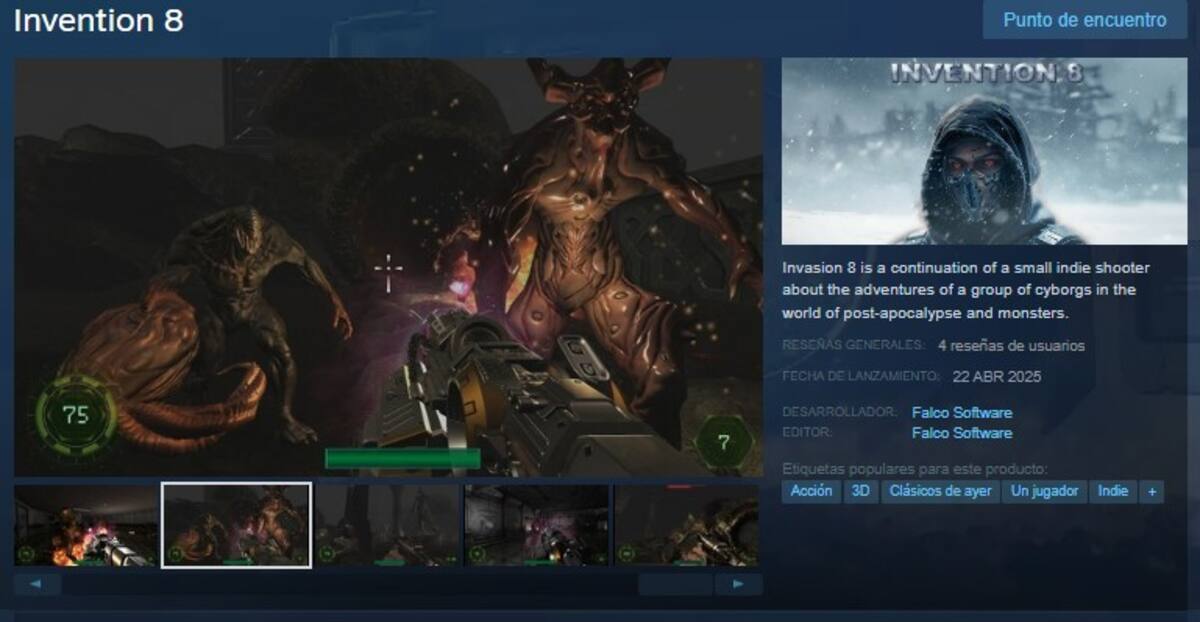Select the third dark forest thumbnail

click(387, 525)
